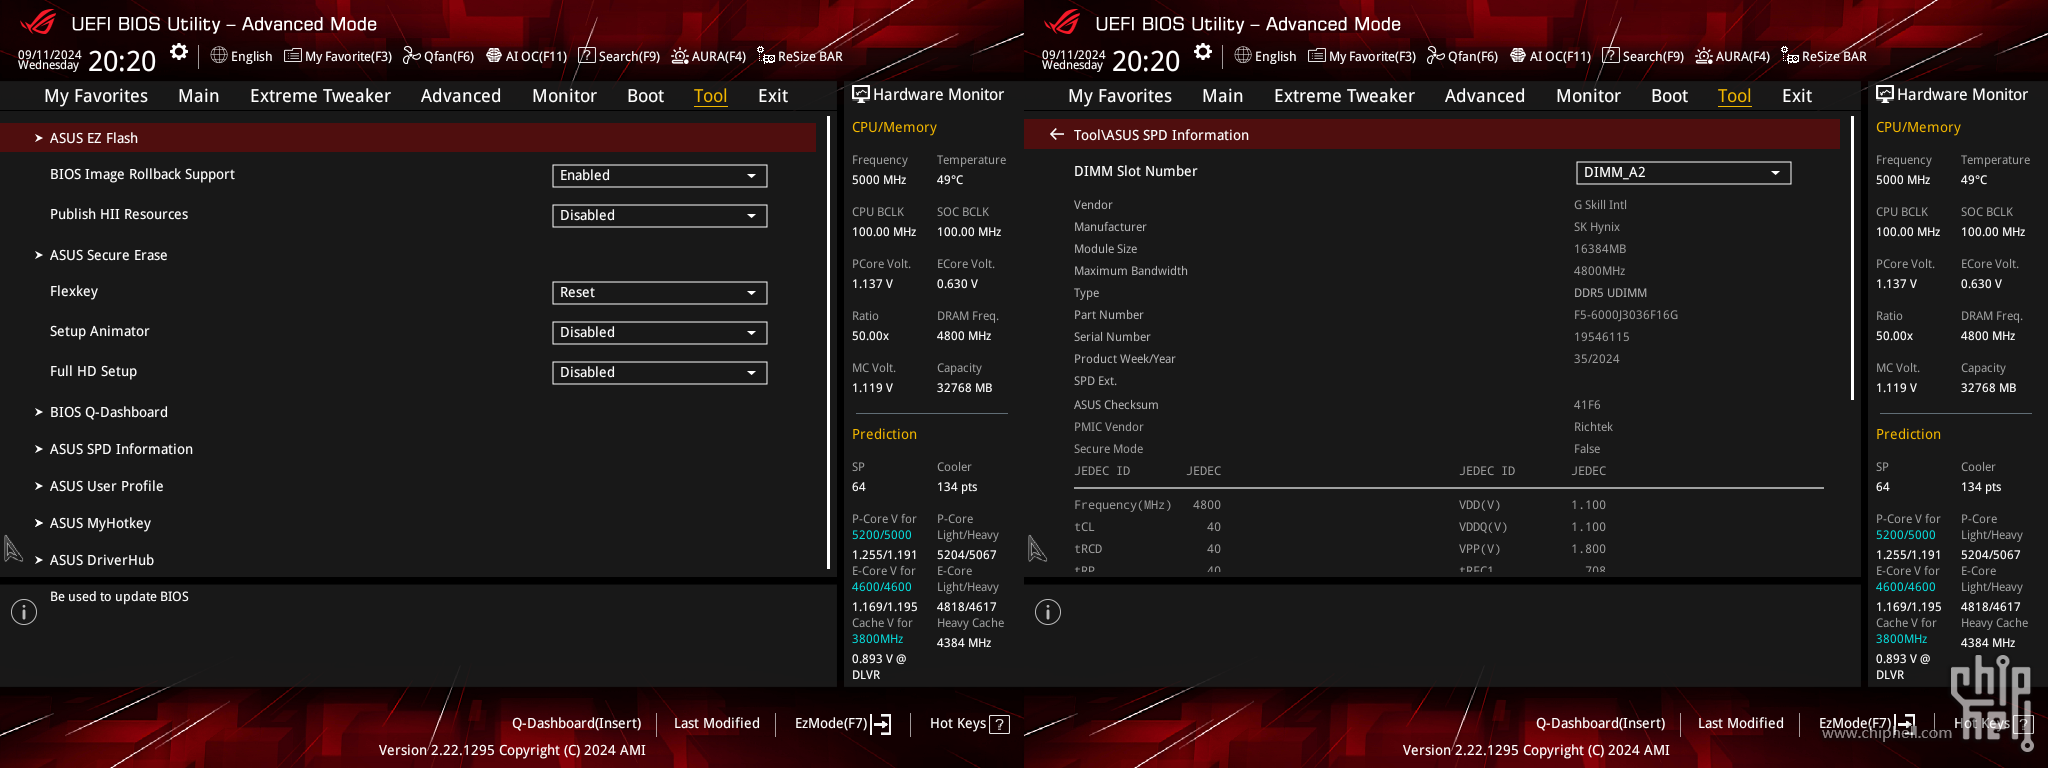Click ROG logo in left window header
2048x768 pixels.
tap(38, 22)
